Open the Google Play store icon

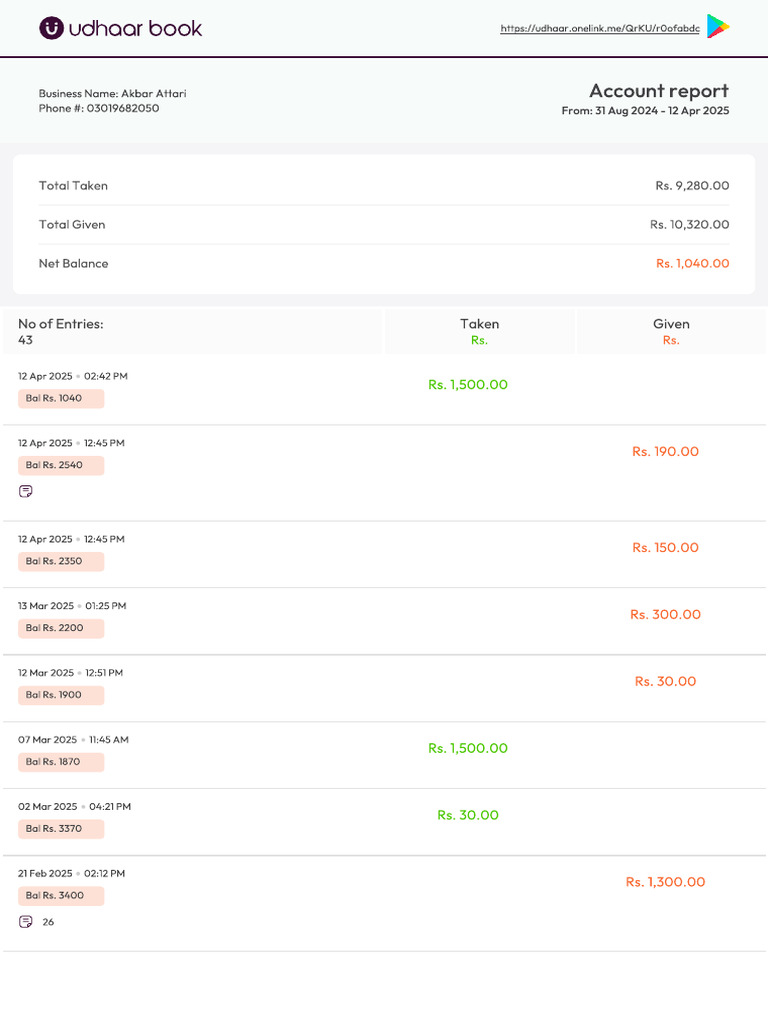(717, 27)
